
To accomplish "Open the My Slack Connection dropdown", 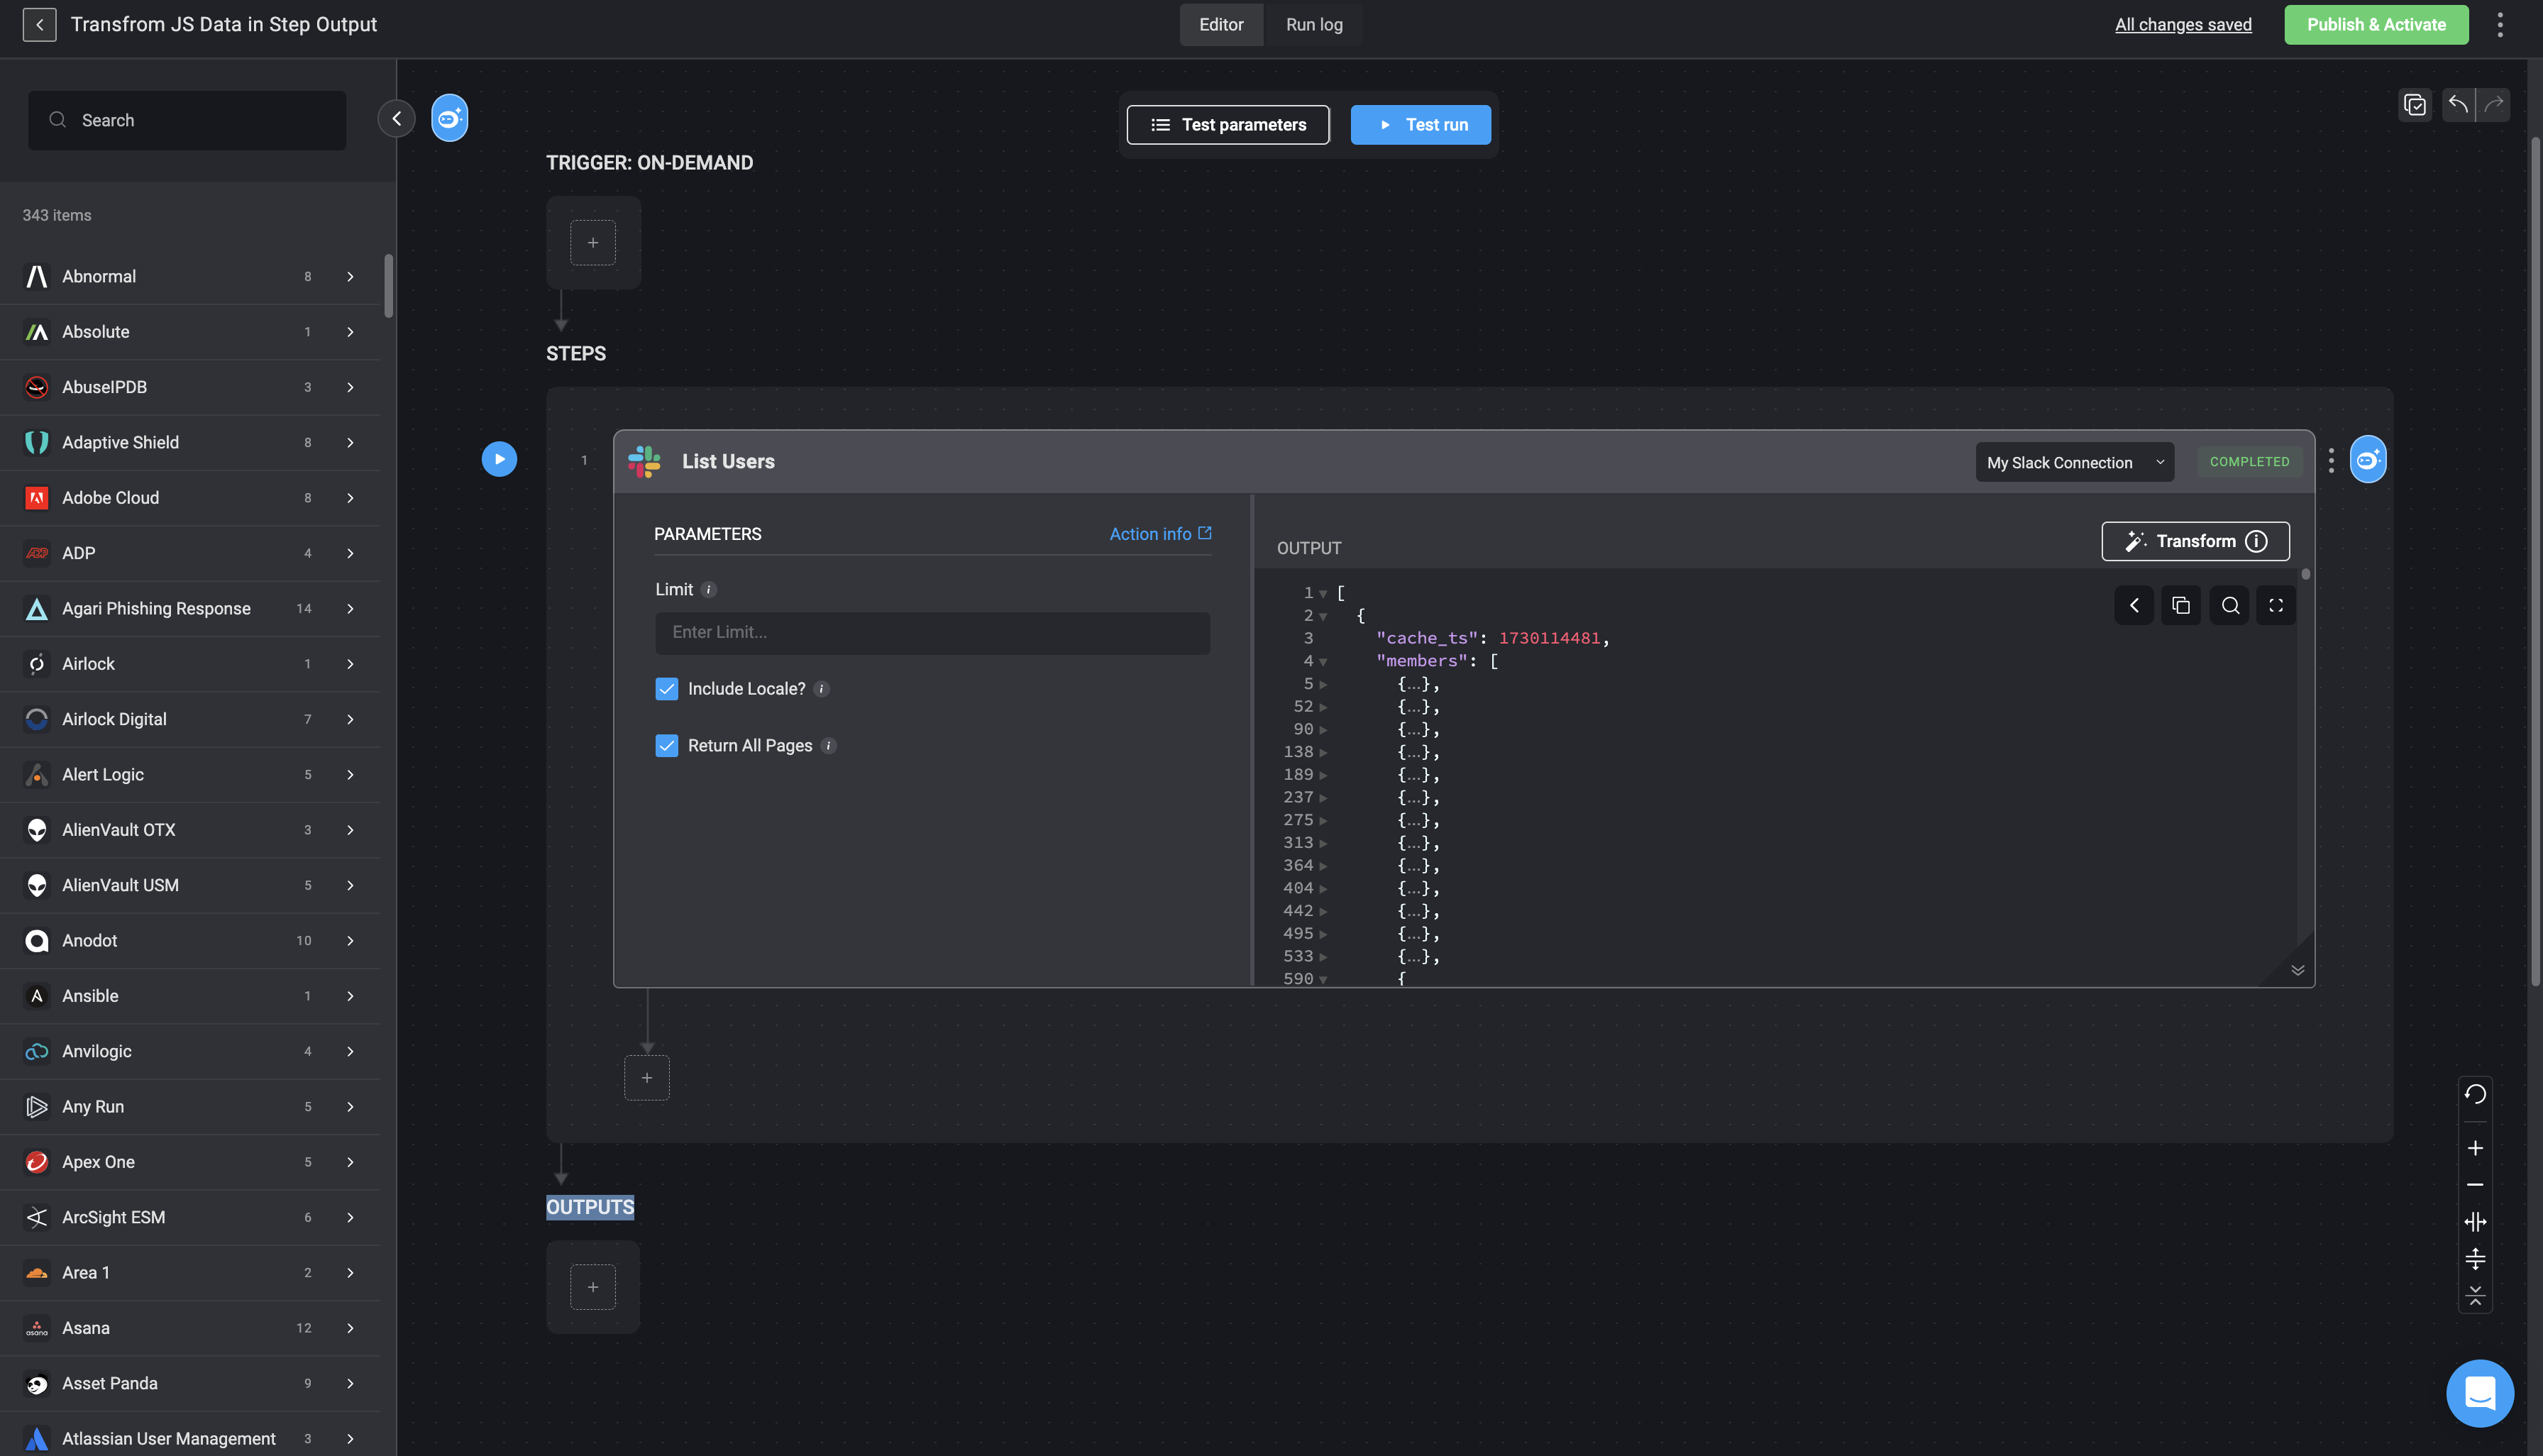I will click(x=2074, y=462).
